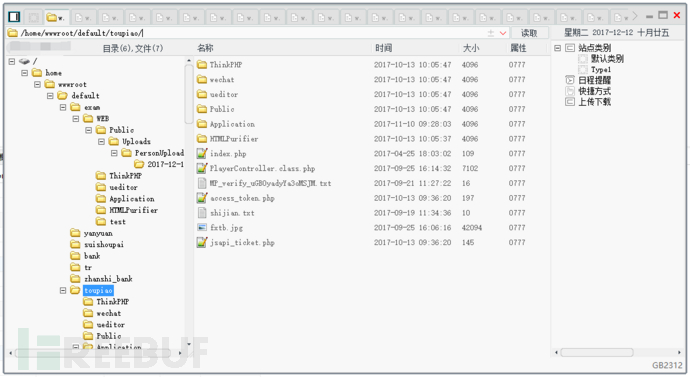Viewport: 690px width, 377px height.
Task: Select the access_token.php file
Action: [235, 198]
